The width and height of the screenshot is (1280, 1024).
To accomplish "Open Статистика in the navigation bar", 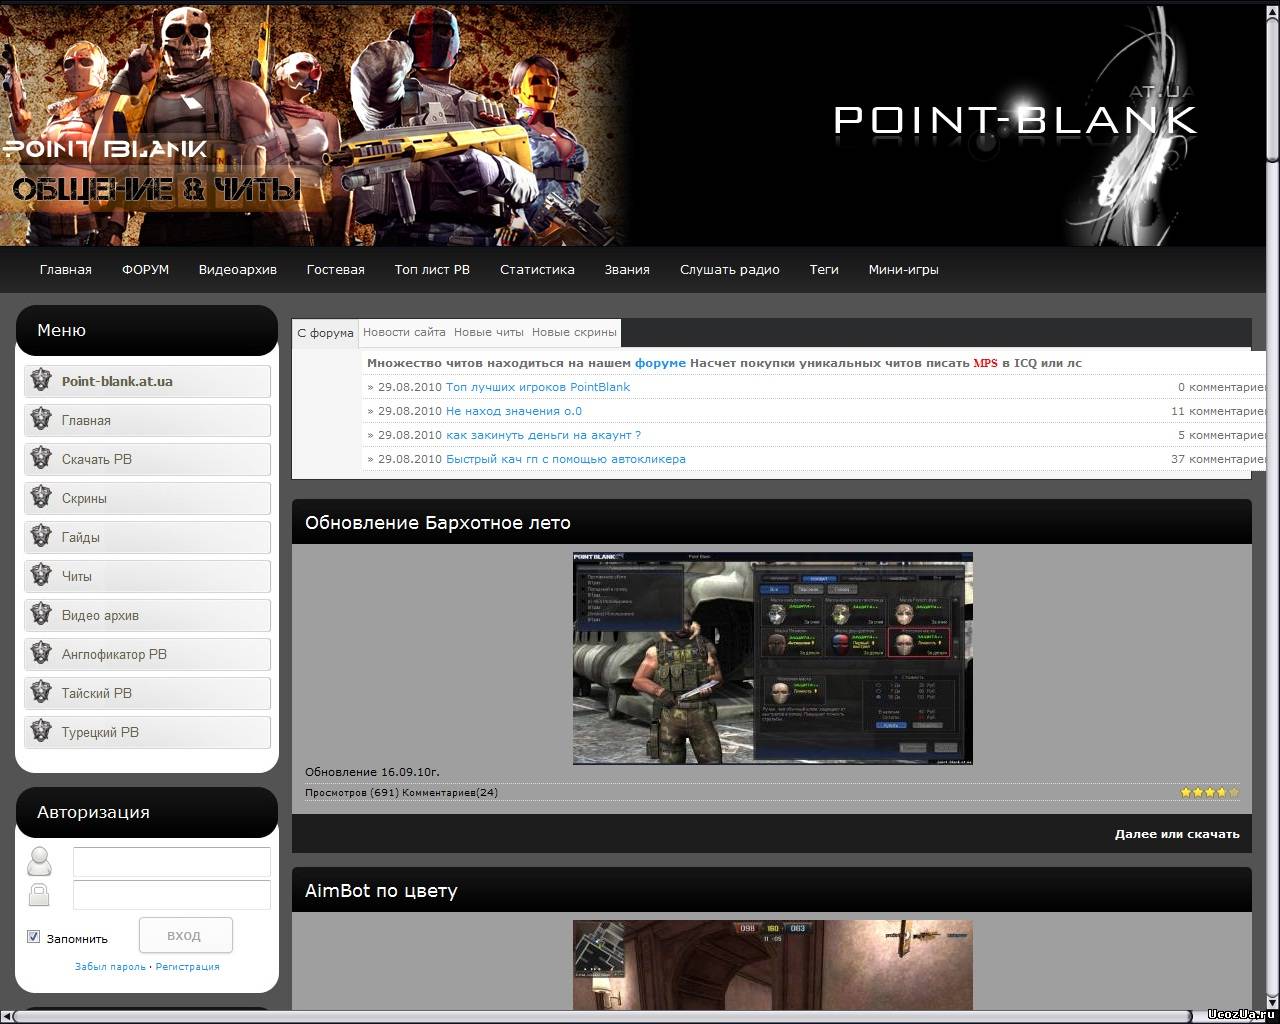I will [537, 269].
